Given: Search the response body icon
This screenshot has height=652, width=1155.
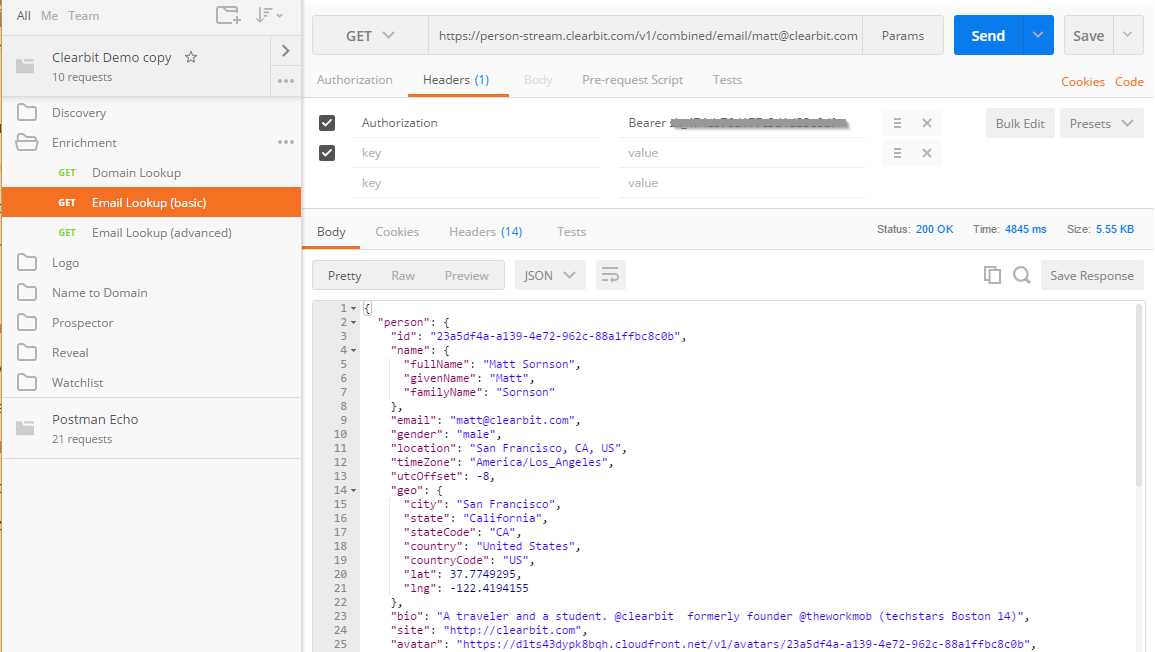Looking at the screenshot, I should (1022, 276).
